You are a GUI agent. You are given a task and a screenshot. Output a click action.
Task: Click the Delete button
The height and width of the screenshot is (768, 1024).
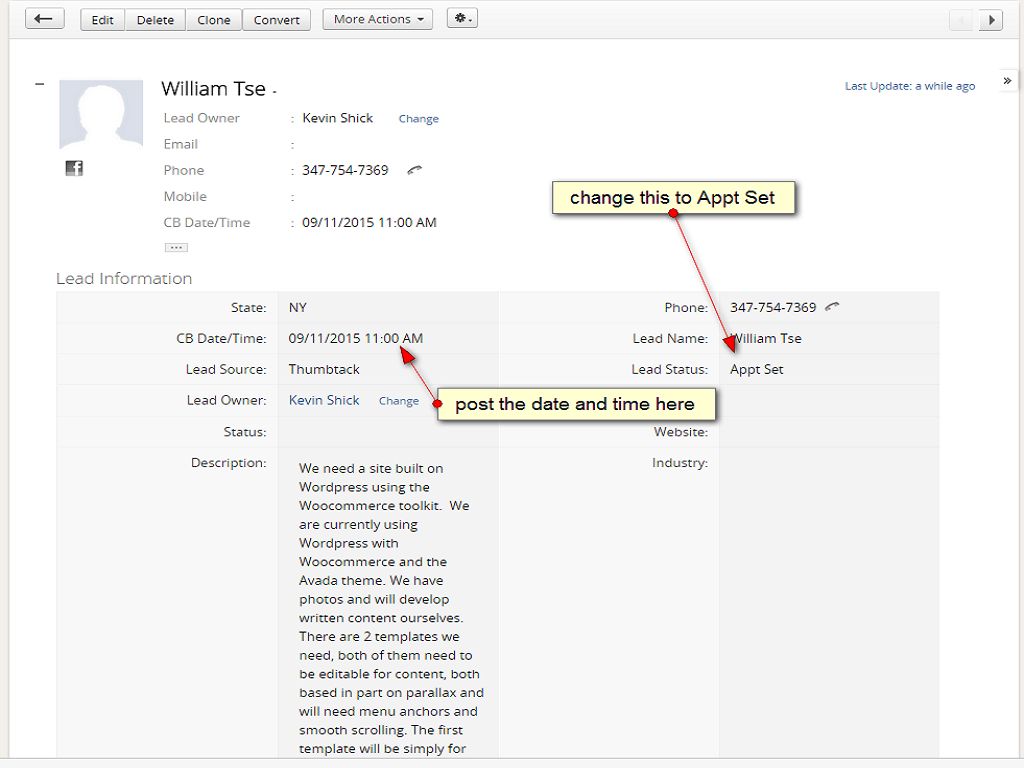click(155, 20)
